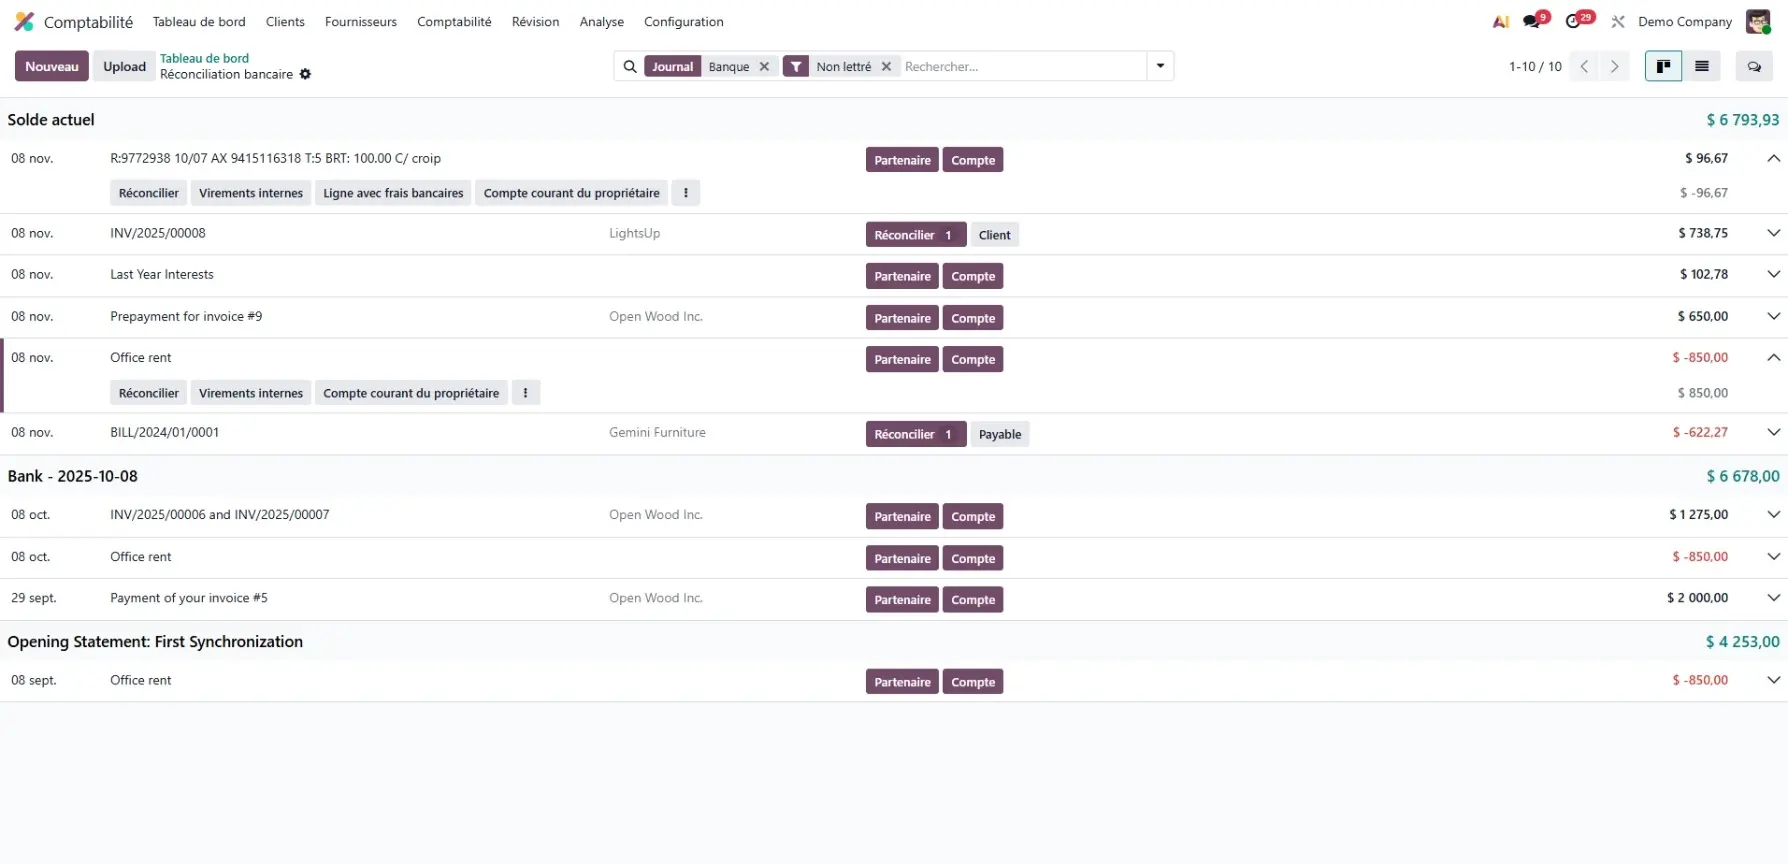
Task: Open the Odoo apps home icon
Action: click(24, 21)
